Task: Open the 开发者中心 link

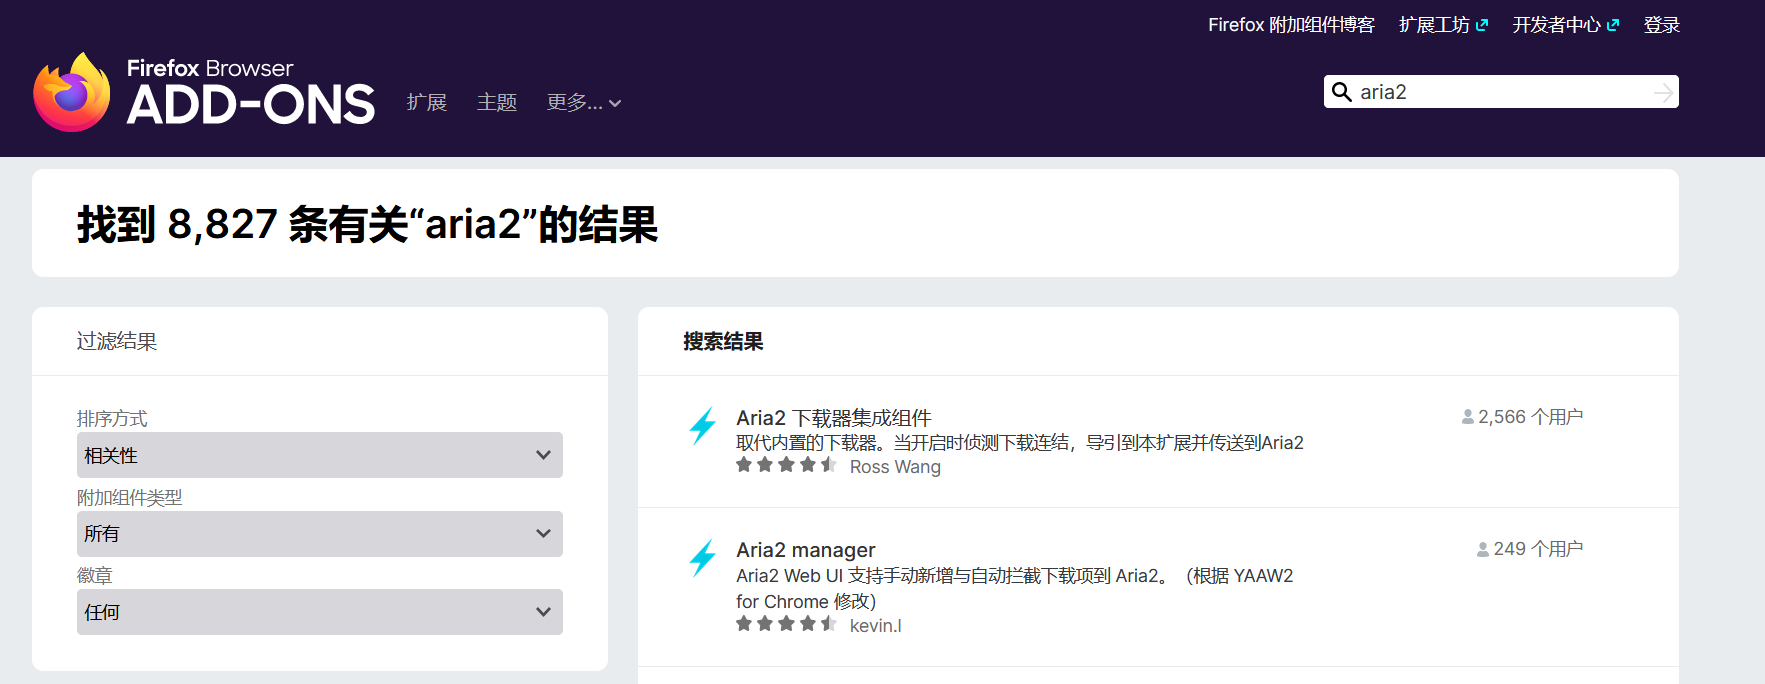Action: tap(1556, 25)
